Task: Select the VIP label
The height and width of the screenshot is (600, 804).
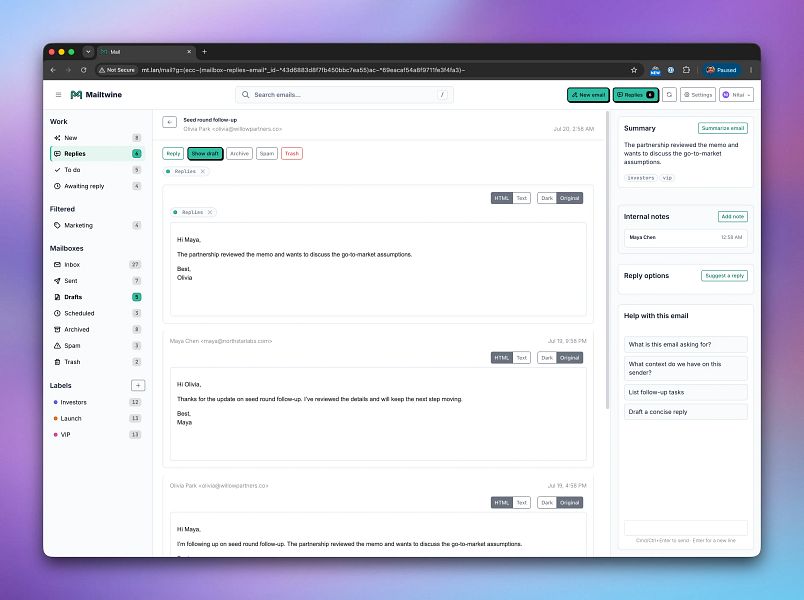Action: coord(97,435)
